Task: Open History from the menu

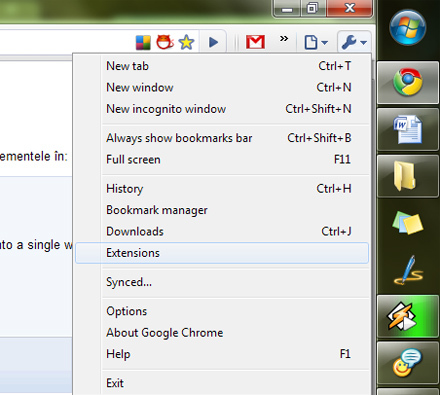Action: tap(222, 189)
